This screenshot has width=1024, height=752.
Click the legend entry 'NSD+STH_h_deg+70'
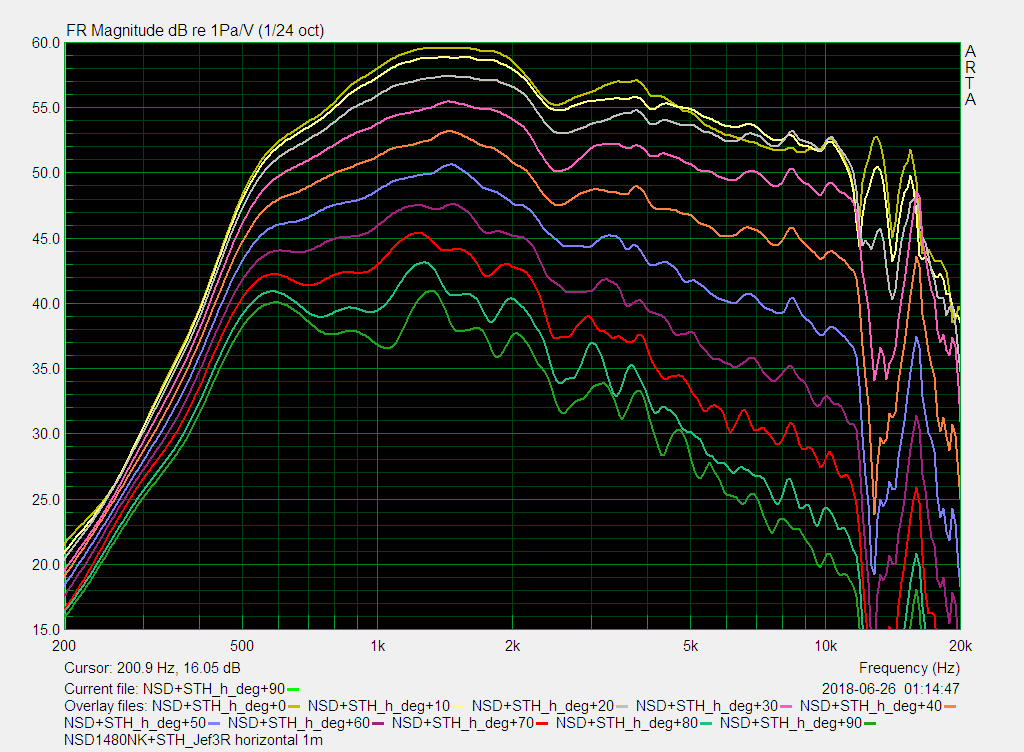463,723
